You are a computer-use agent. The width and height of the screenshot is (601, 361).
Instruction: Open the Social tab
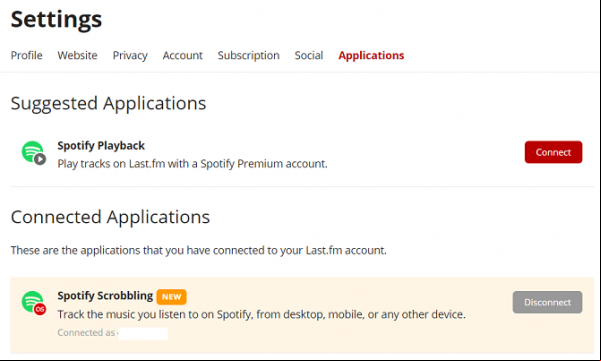309,56
